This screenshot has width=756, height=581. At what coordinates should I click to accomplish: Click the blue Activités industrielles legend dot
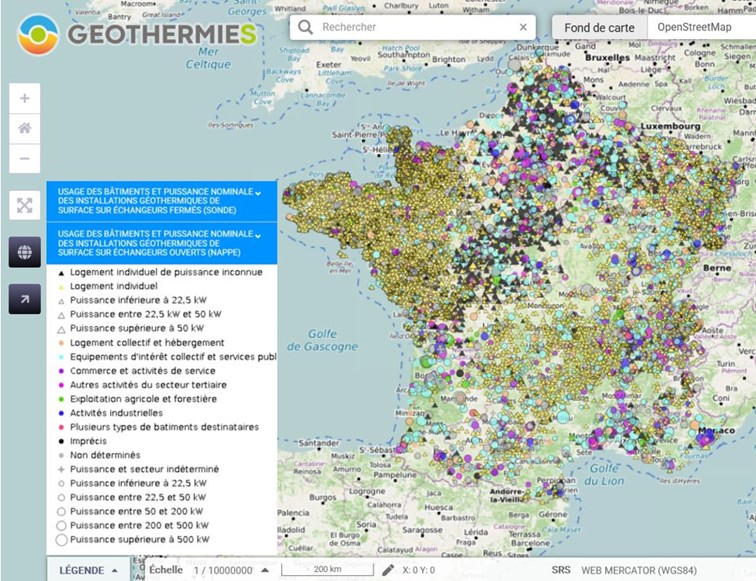coord(61,413)
